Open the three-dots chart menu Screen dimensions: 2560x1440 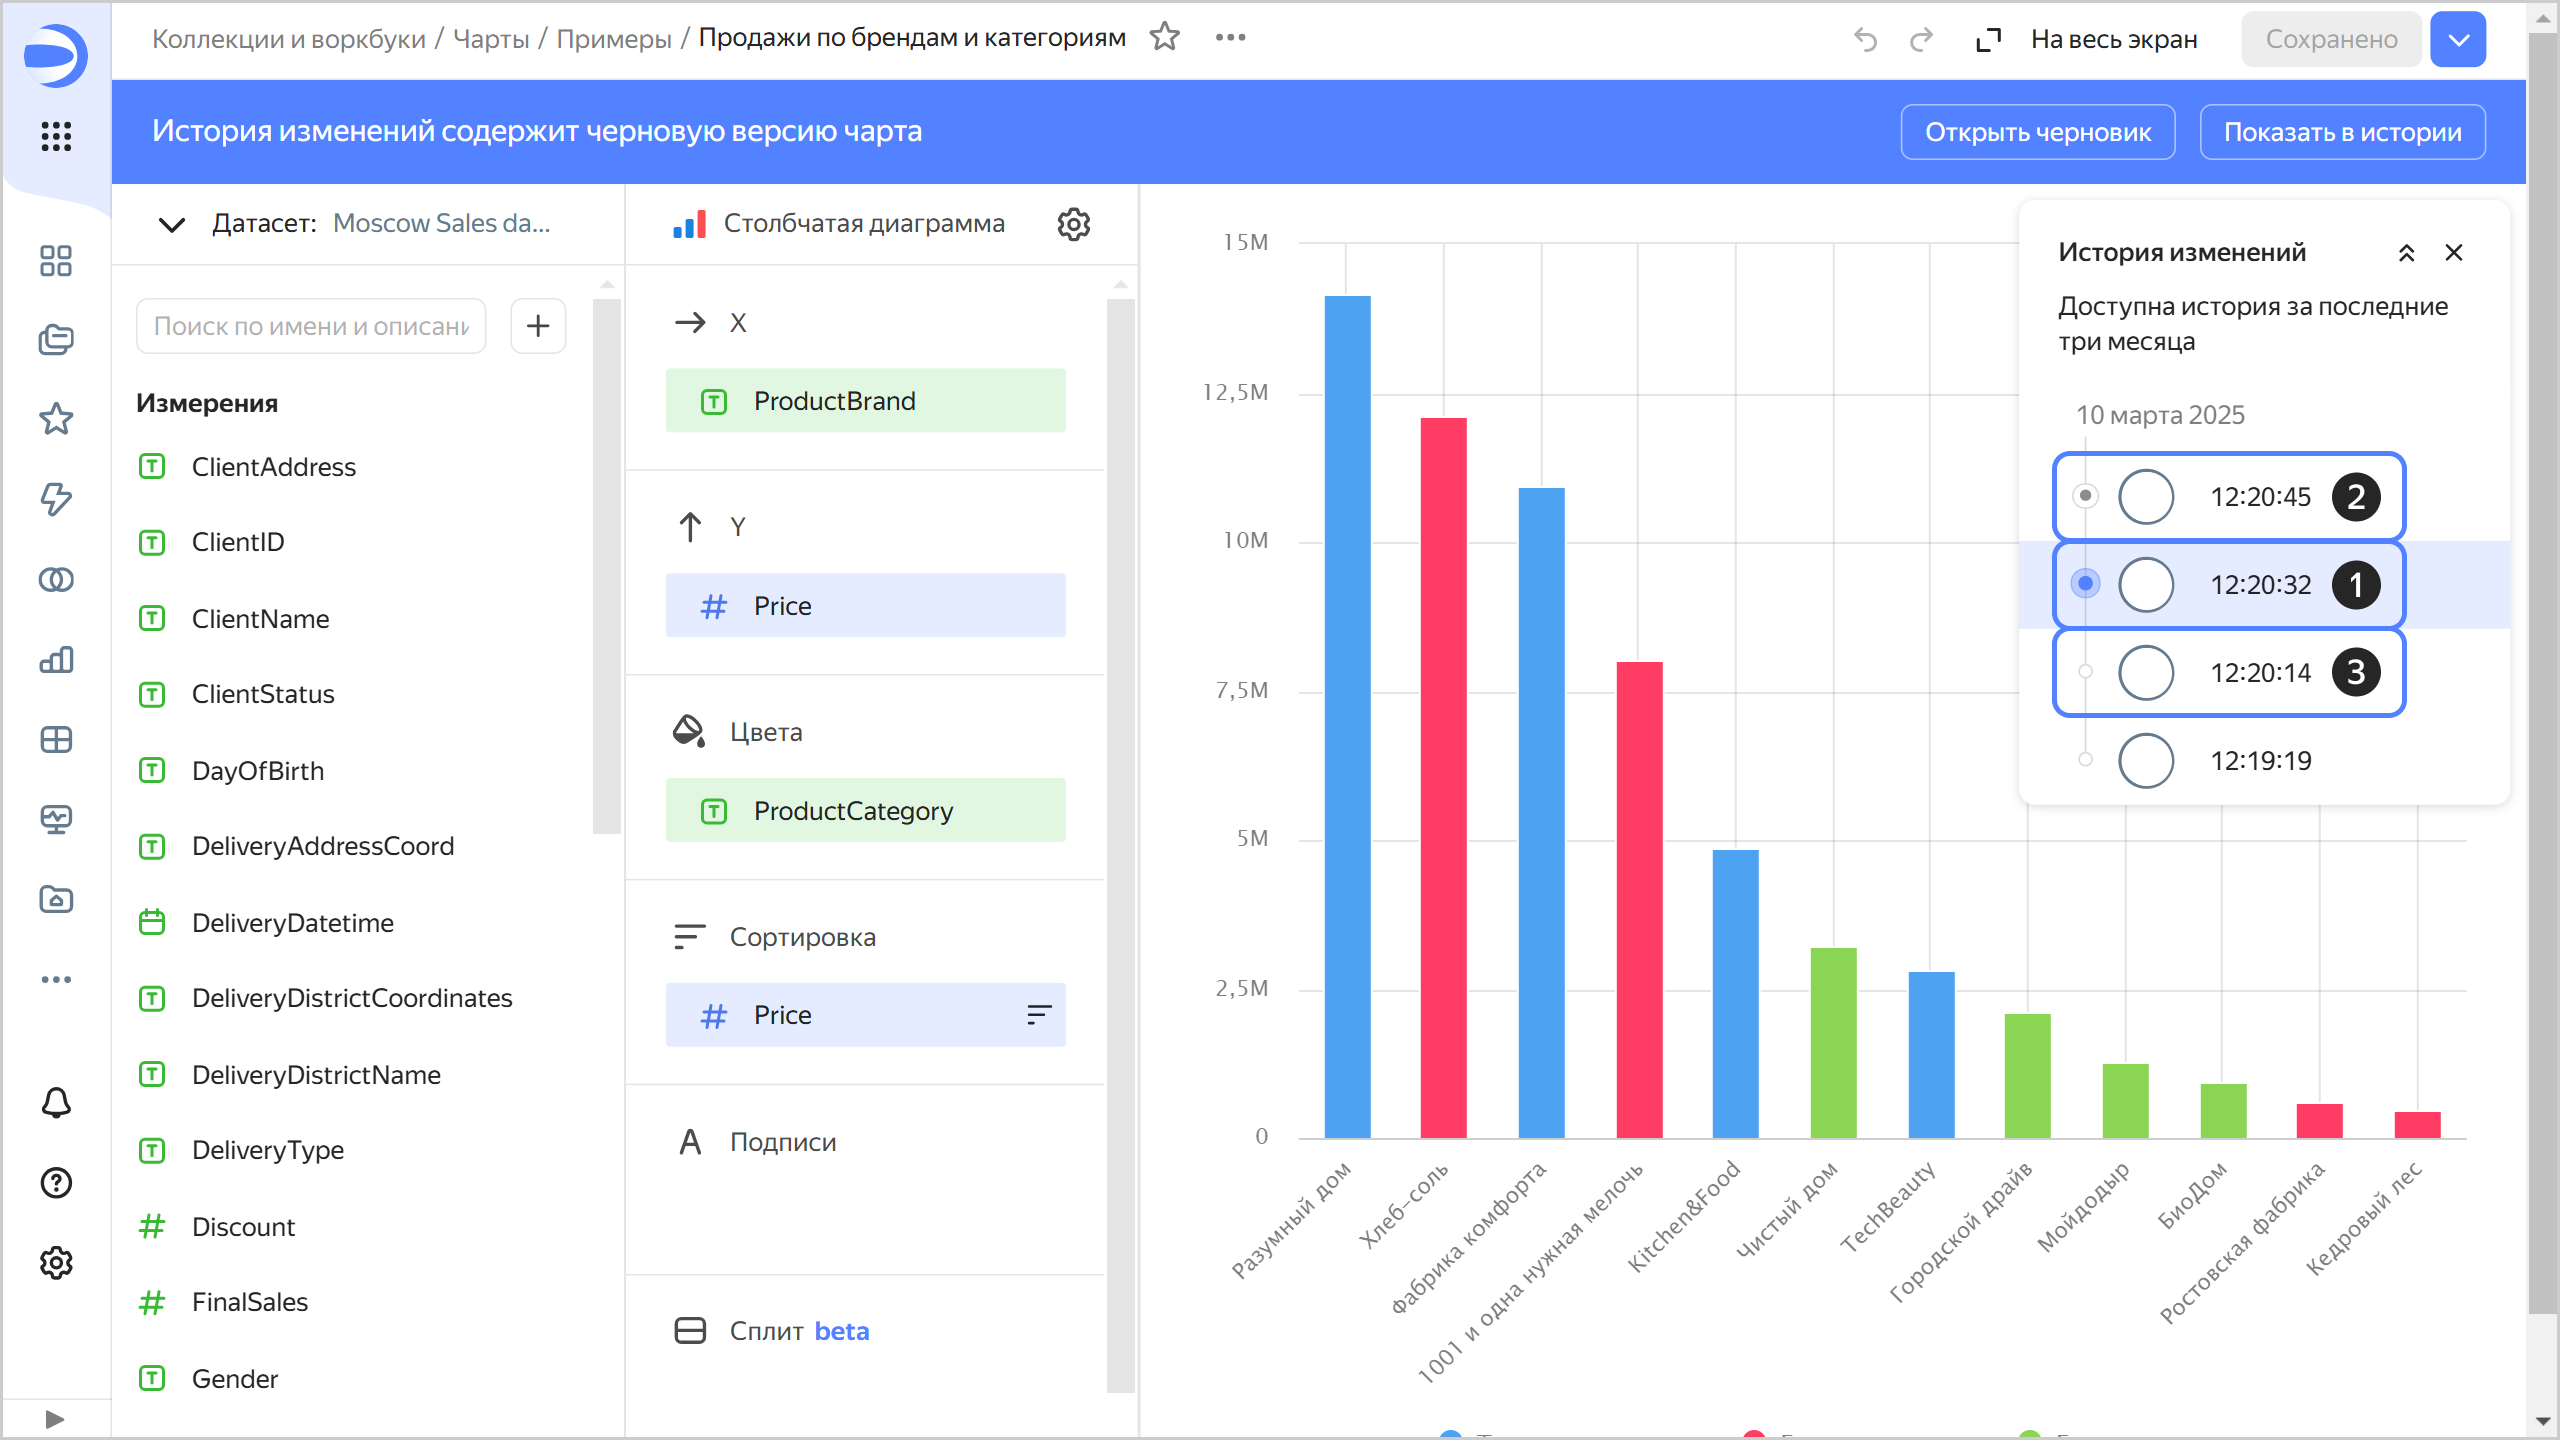coord(1230,38)
